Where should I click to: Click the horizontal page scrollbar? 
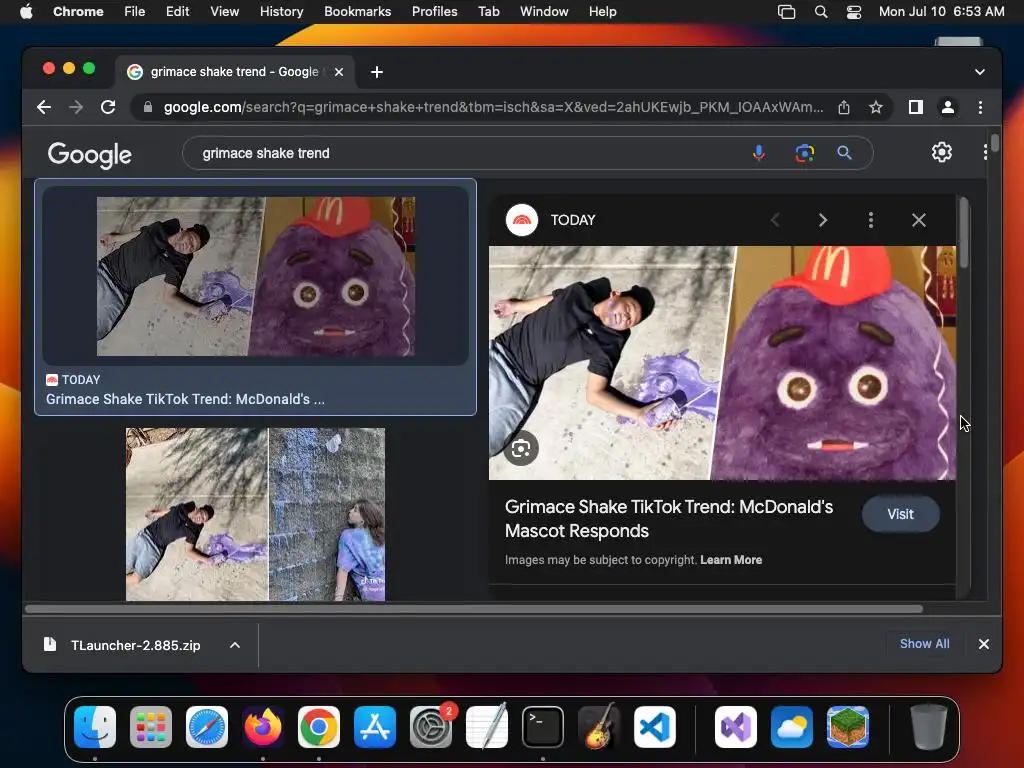coord(474,609)
